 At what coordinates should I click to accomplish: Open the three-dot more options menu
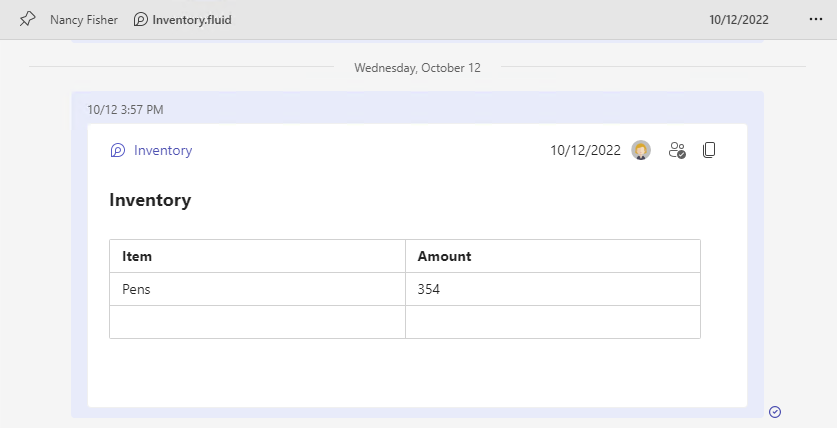pos(816,19)
